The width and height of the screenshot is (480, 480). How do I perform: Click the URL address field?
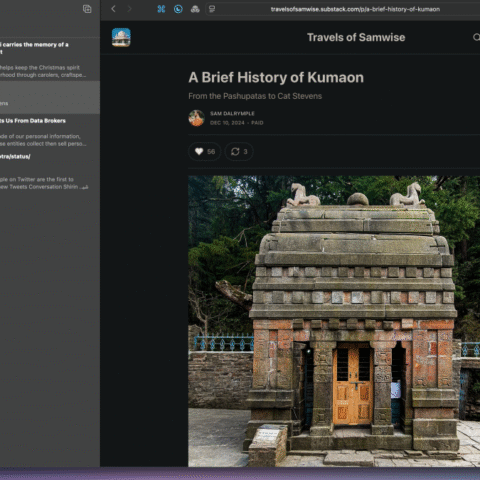355,9
